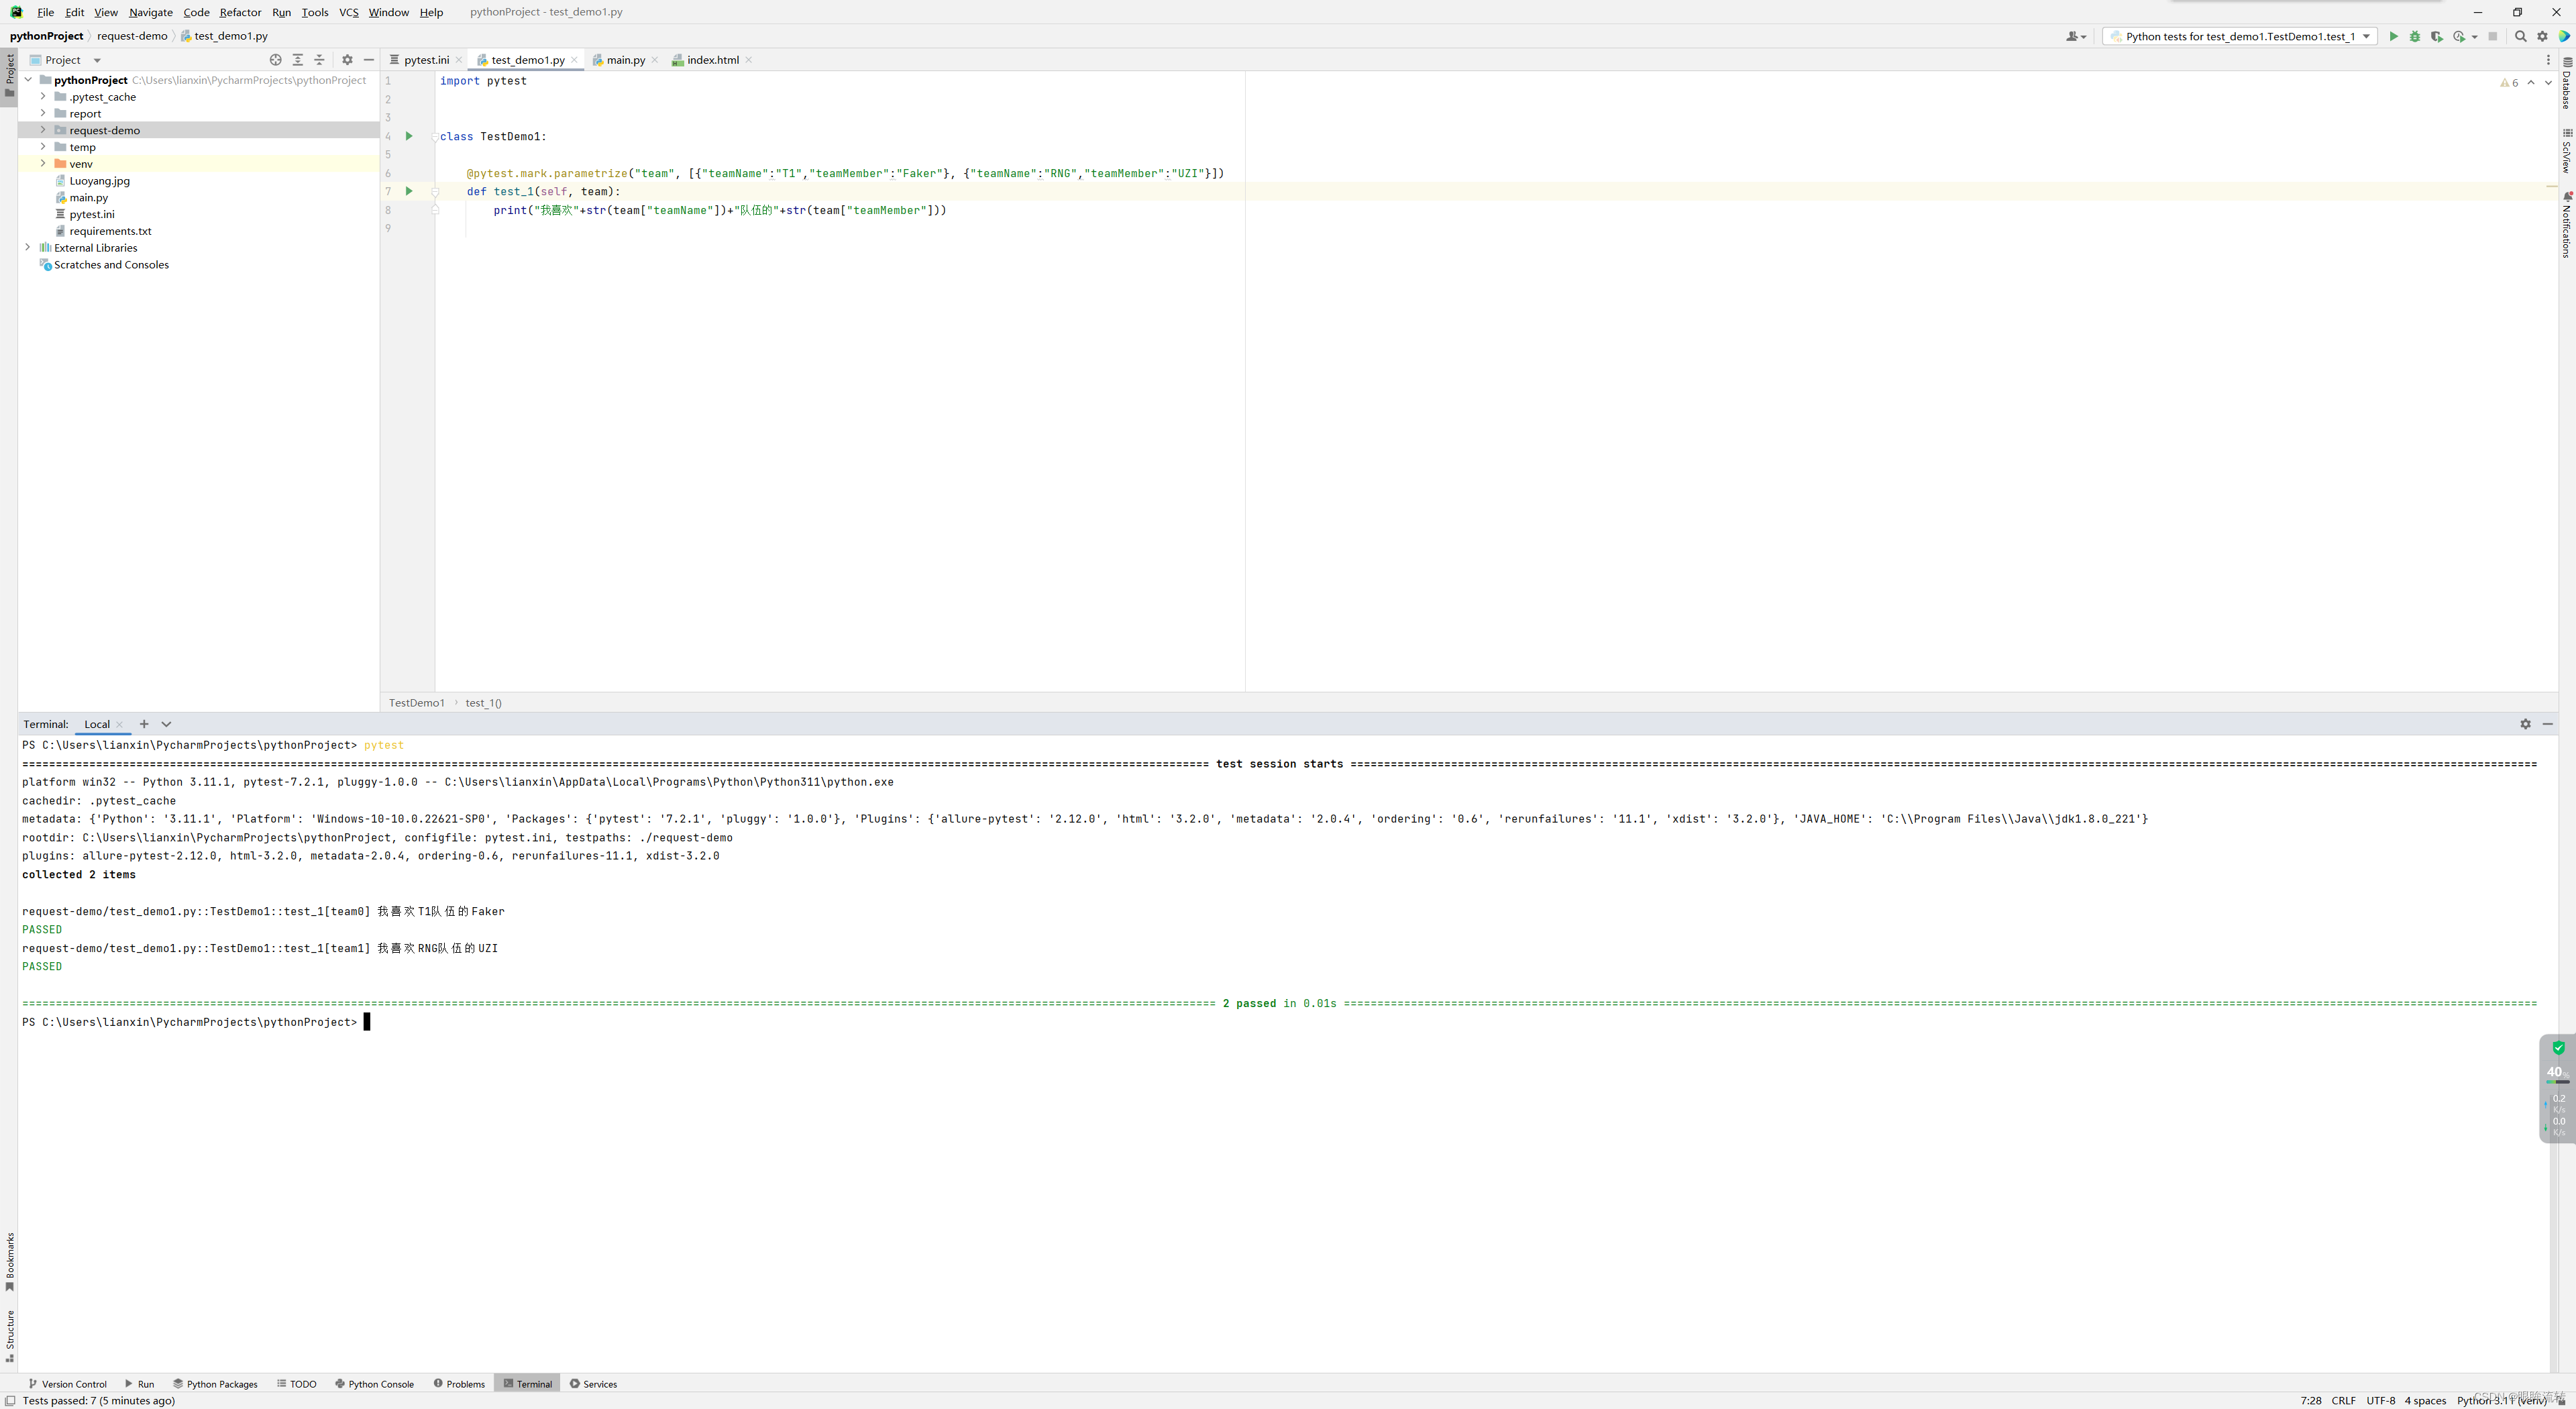Expand the report folder
Screen dimensions: 2576x1409
click(43, 113)
